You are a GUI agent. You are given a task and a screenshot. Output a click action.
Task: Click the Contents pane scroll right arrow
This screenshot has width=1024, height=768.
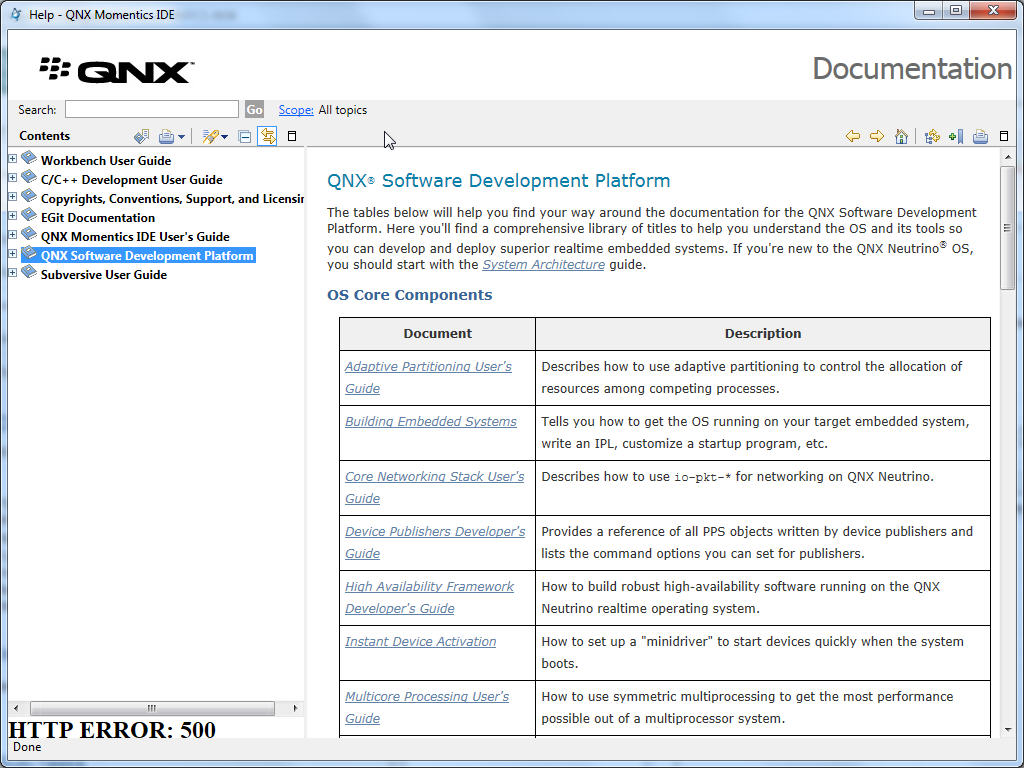tap(295, 708)
